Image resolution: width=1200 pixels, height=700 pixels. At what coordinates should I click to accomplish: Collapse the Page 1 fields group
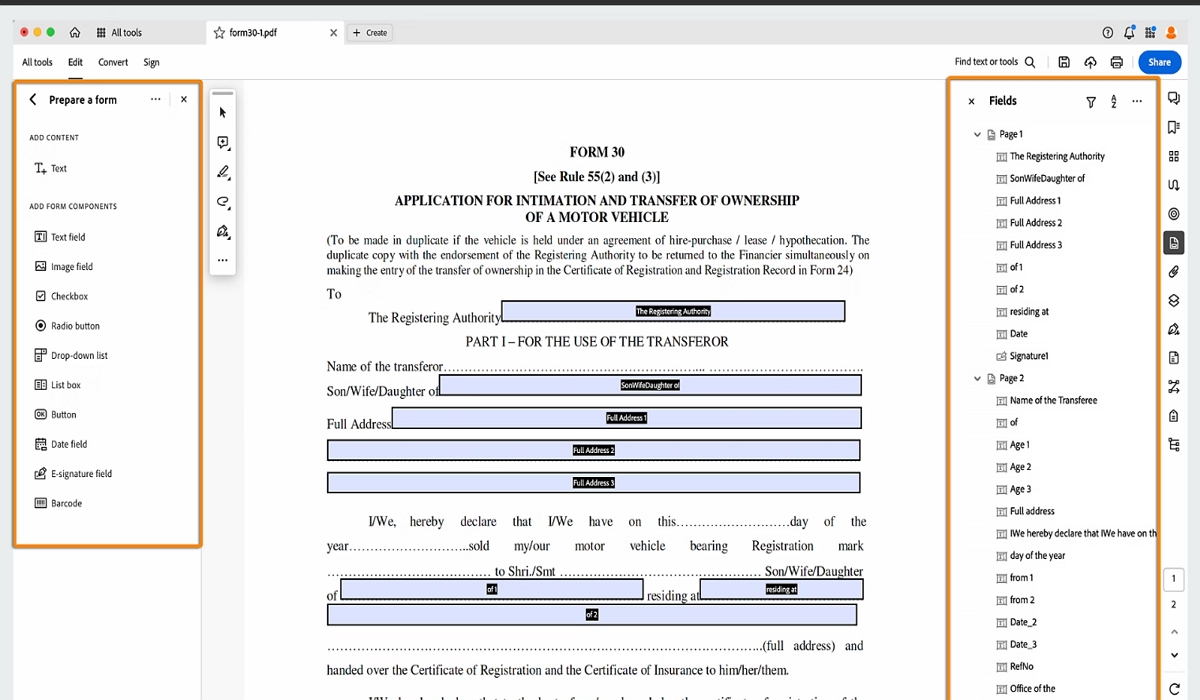(977, 134)
